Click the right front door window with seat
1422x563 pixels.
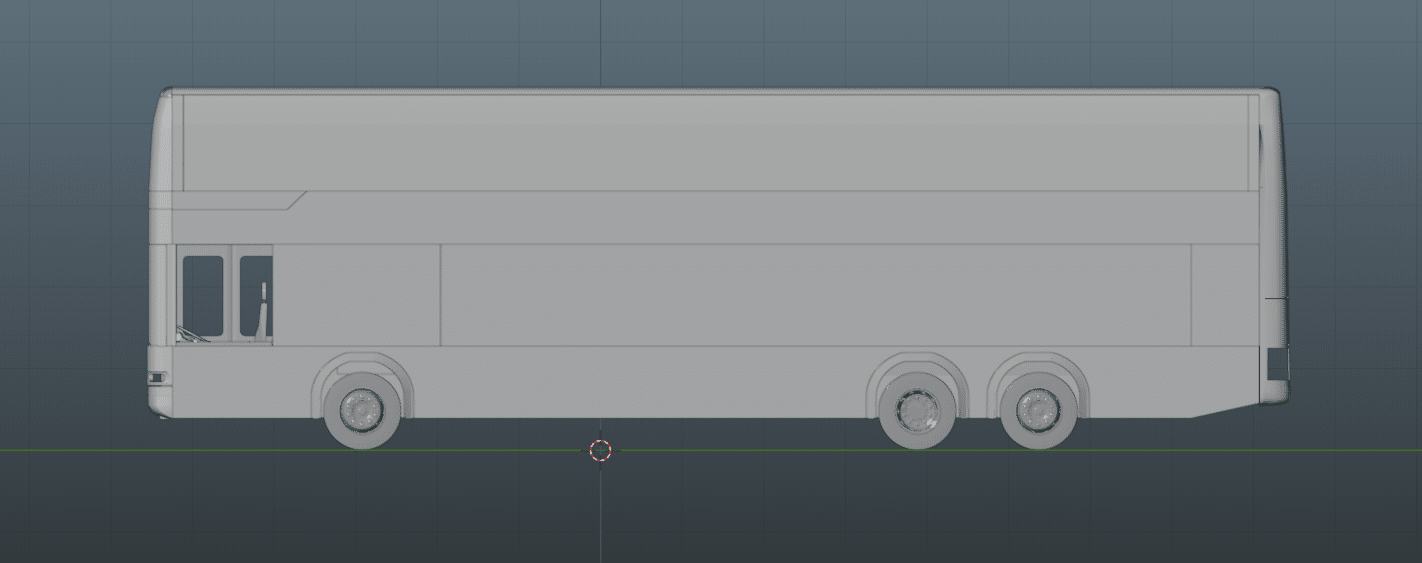click(x=256, y=296)
